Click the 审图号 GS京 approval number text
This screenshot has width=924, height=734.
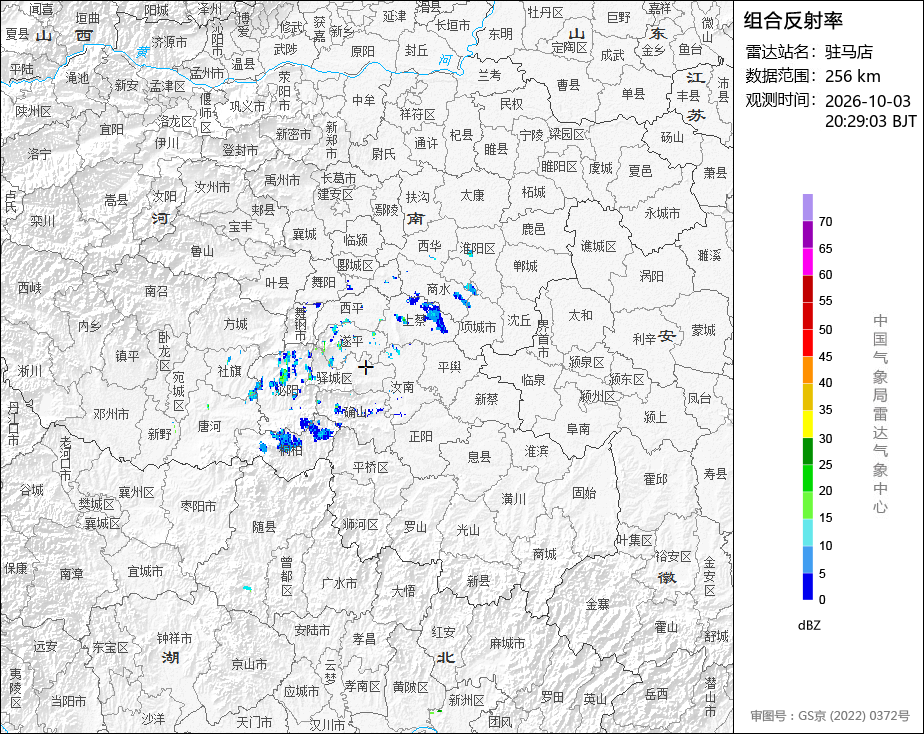click(x=830, y=716)
